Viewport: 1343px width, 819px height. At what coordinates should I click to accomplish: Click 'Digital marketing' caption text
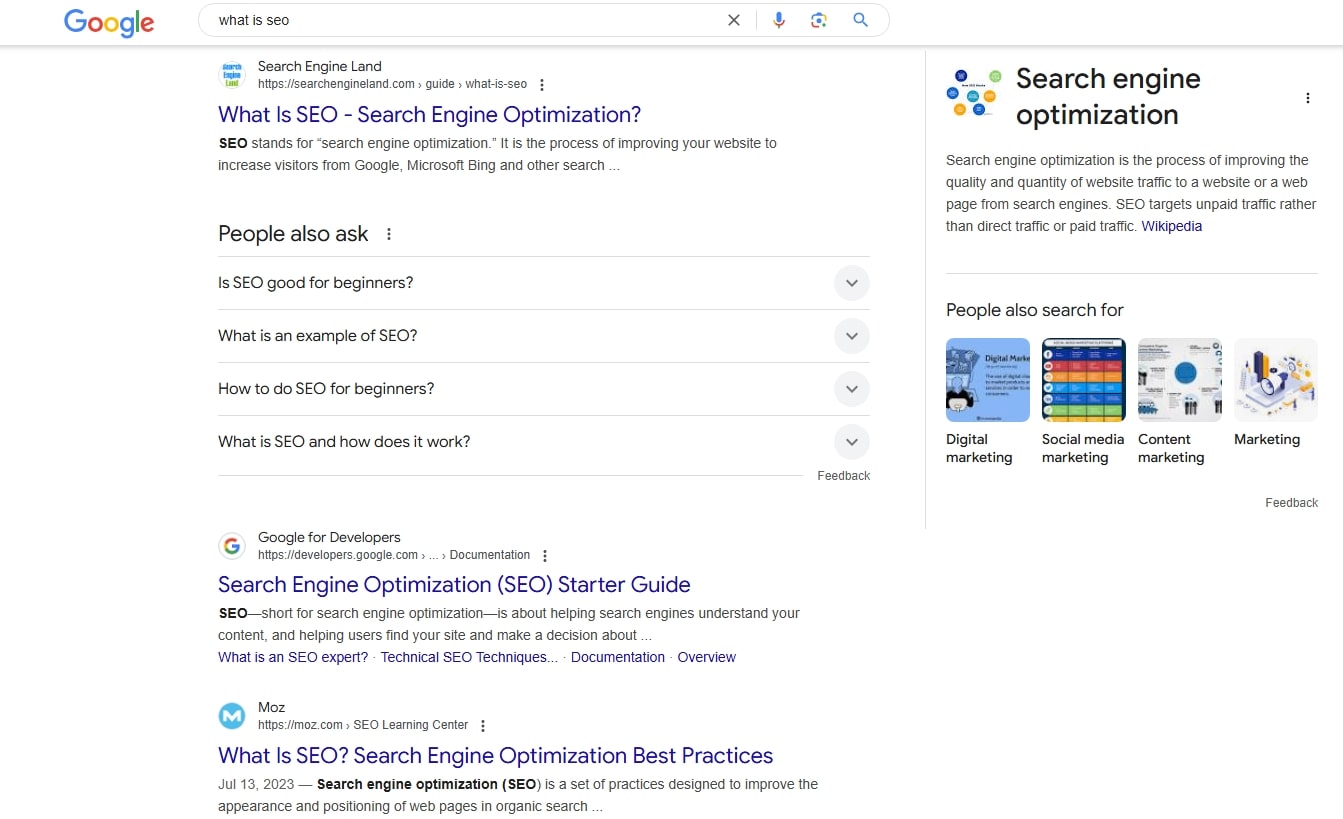[979, 448]
